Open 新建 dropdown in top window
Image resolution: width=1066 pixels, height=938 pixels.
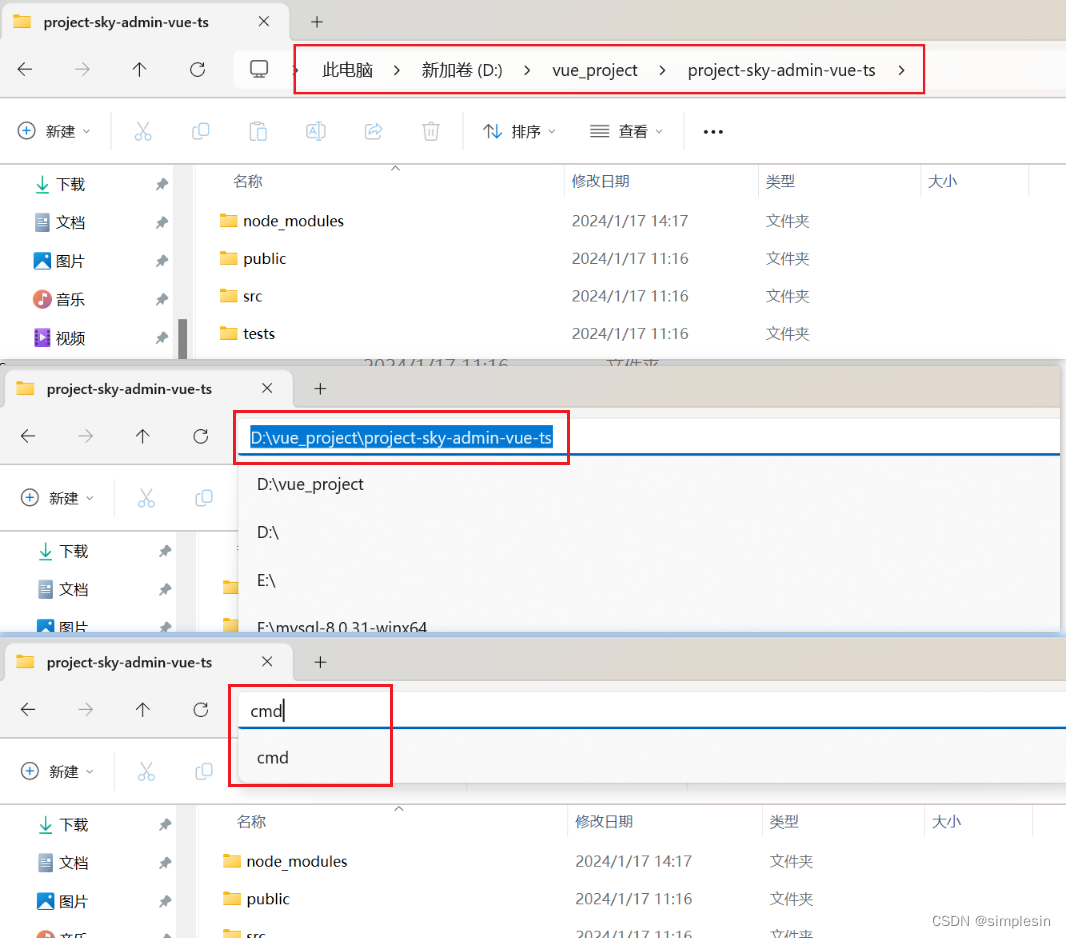coord(54,131)
